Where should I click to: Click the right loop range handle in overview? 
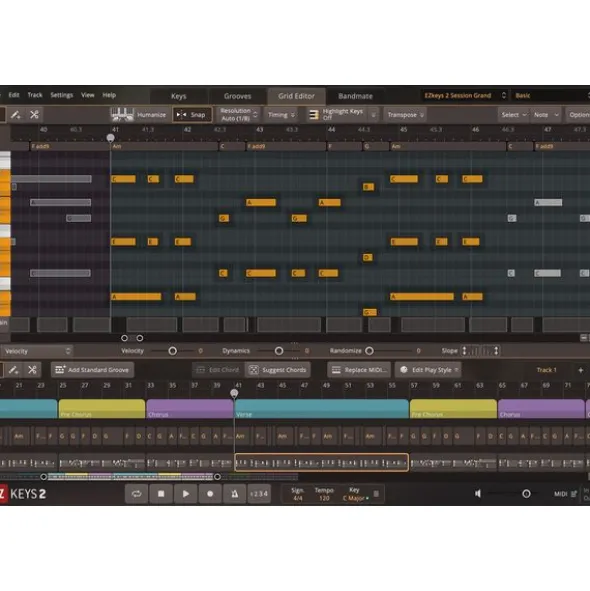coord(218,477)
